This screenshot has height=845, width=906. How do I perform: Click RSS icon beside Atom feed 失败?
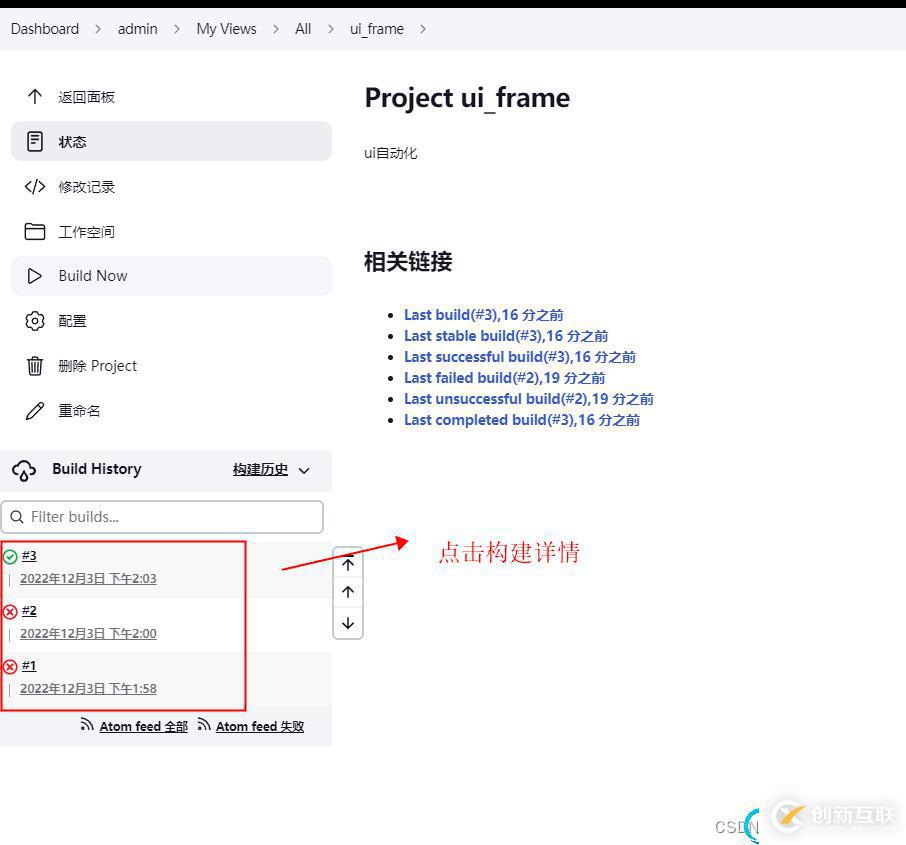click(x=203, y=725)
